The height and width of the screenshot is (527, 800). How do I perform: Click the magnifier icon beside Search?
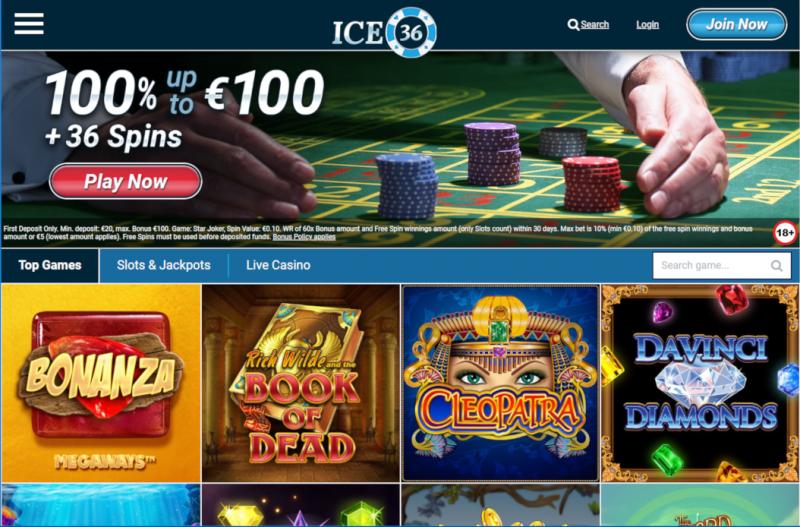(573, 24)
